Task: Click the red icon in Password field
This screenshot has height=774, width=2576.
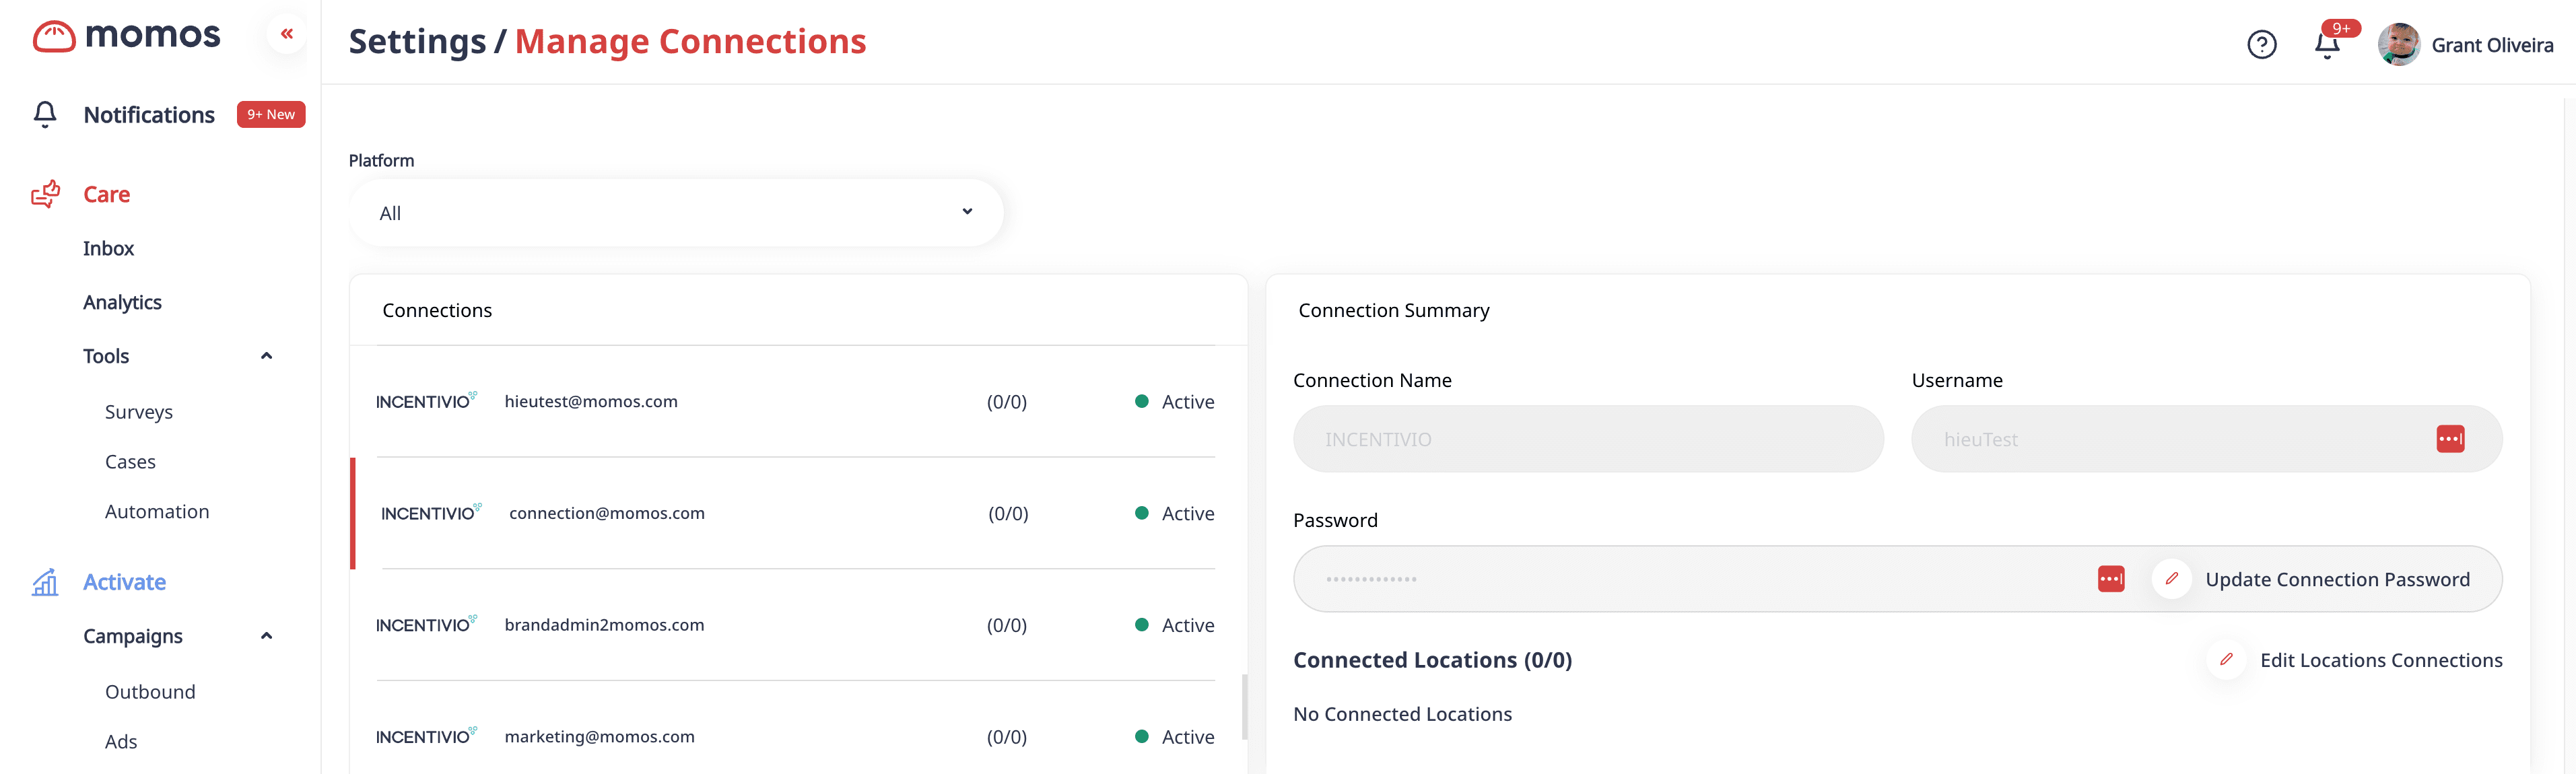Action: 2111,579
